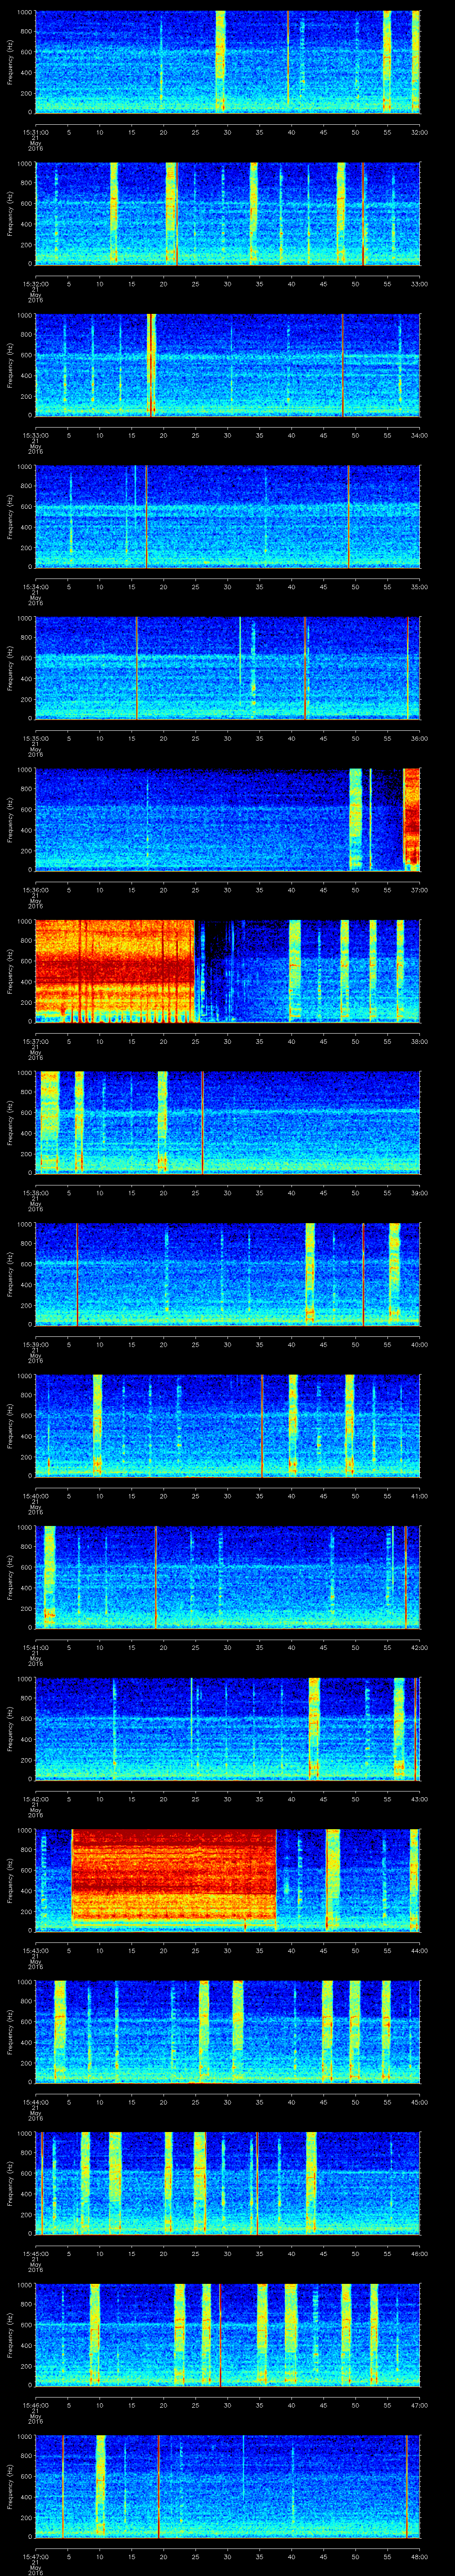Click the 45:00 end time label
This screenshot has height=2576, width=455.
pyautogui.click(x=419, y=2101)
